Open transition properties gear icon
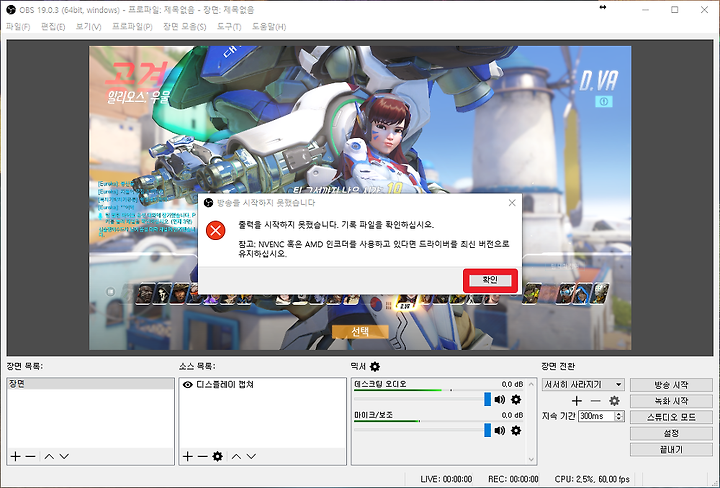This screenshot has width=720, height=488. coord(614,401)
